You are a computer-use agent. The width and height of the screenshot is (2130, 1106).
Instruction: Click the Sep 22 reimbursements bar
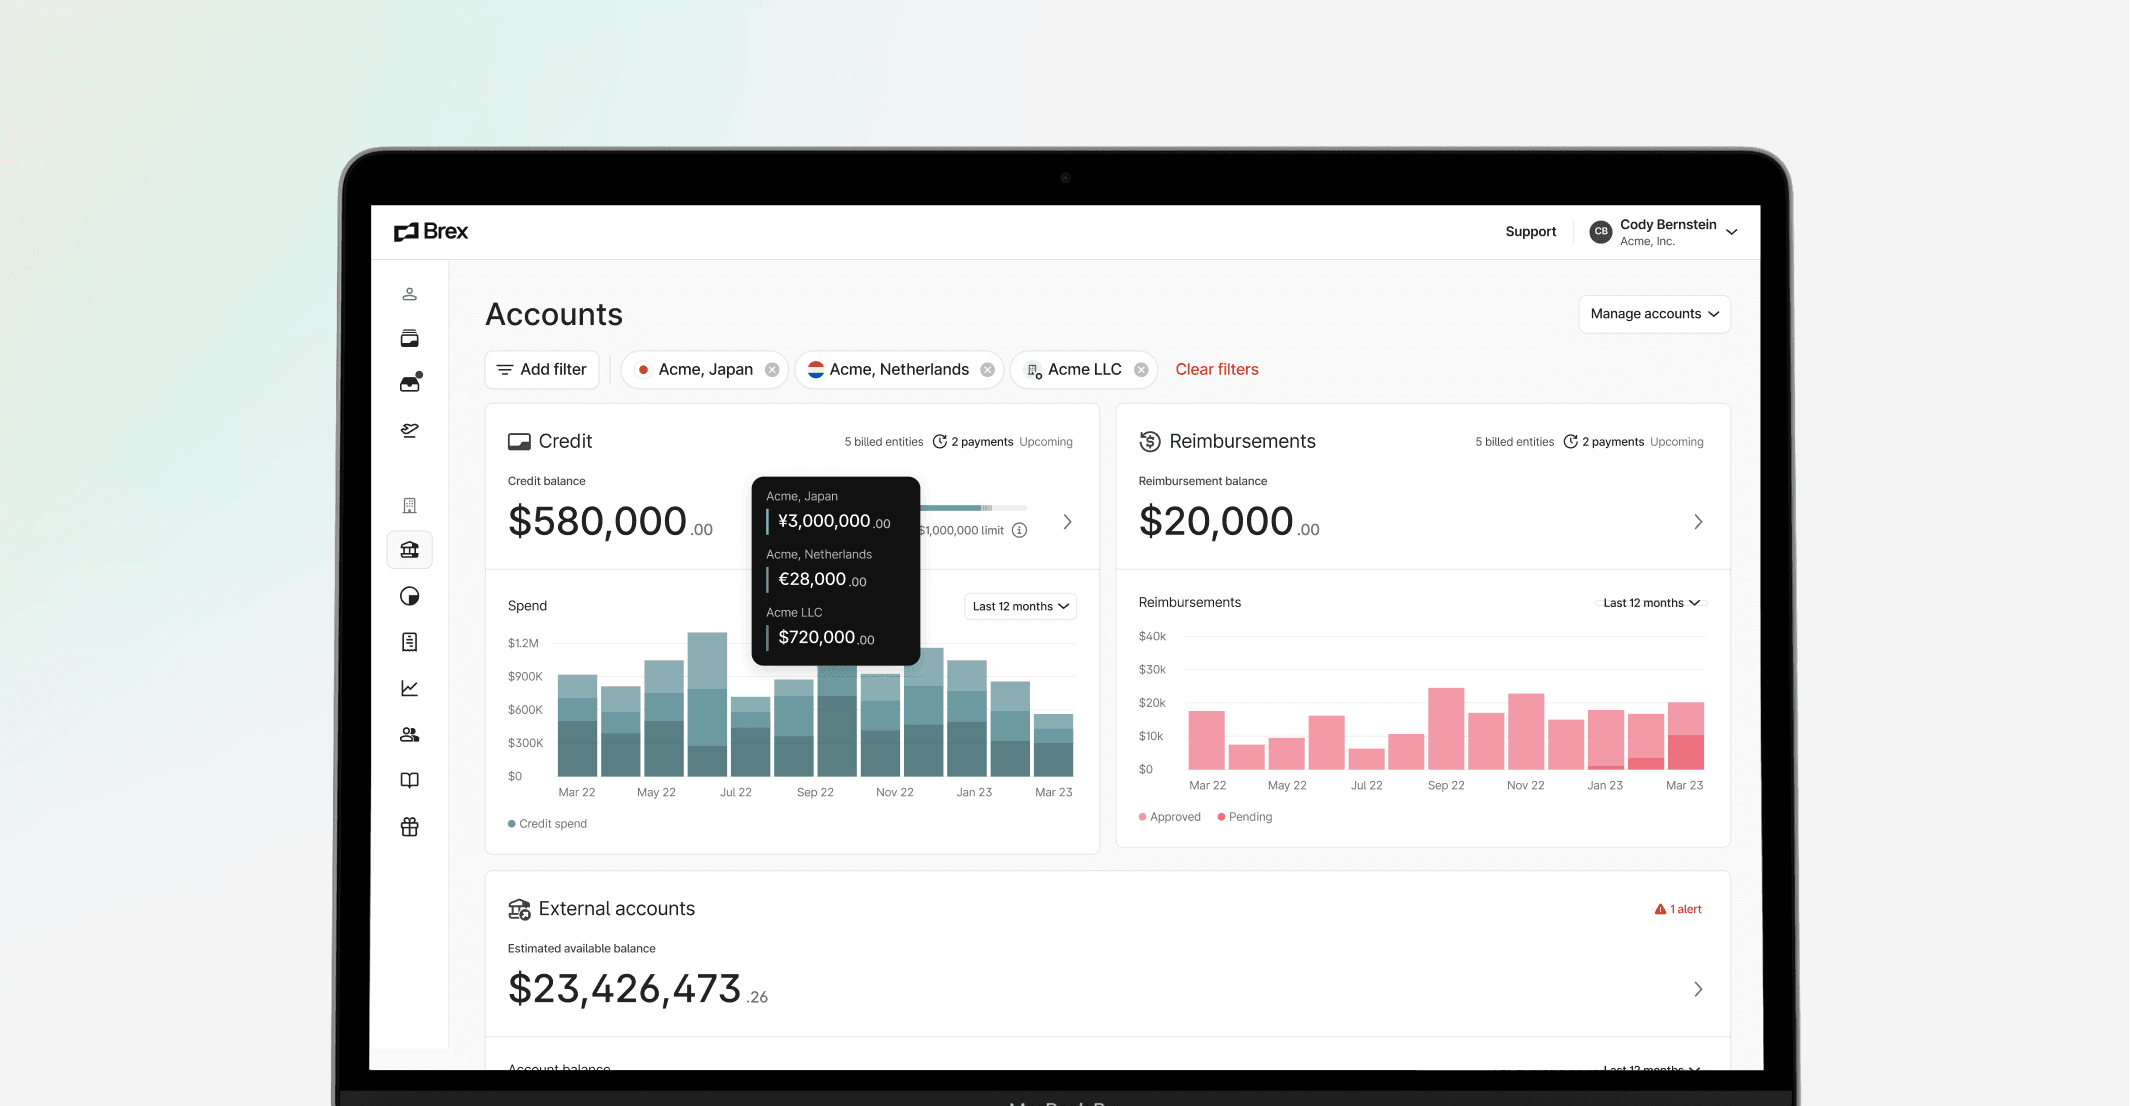point(1446,728)
